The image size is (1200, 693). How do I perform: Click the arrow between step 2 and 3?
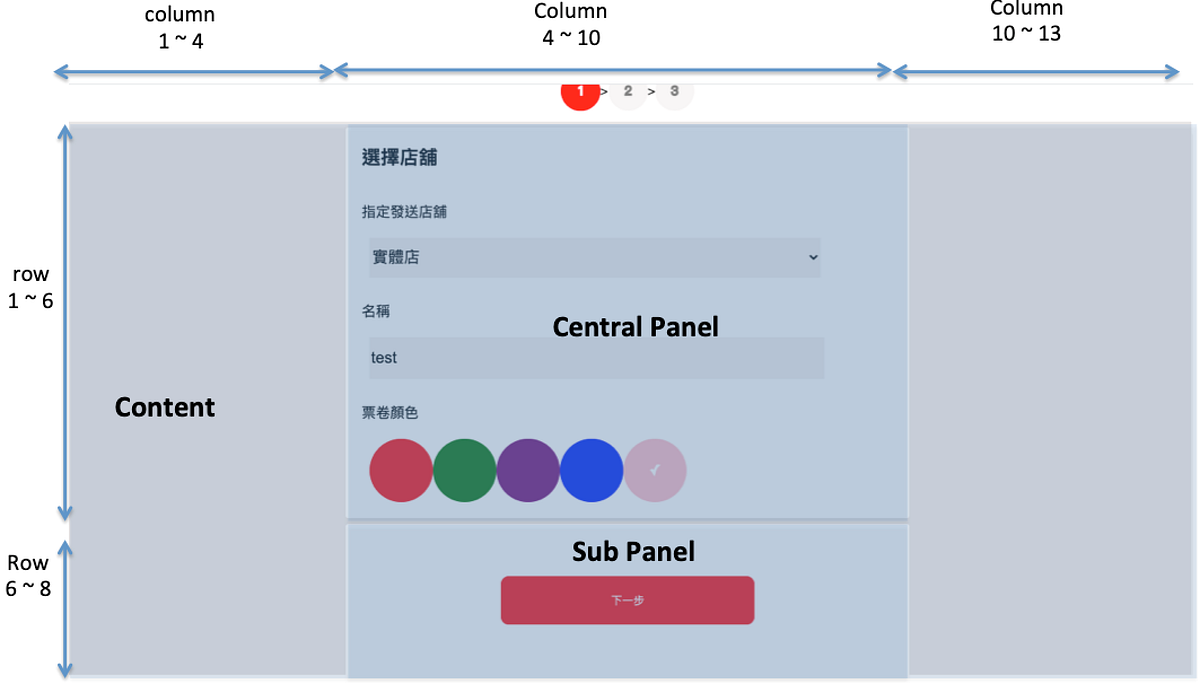tap(651, 91)
